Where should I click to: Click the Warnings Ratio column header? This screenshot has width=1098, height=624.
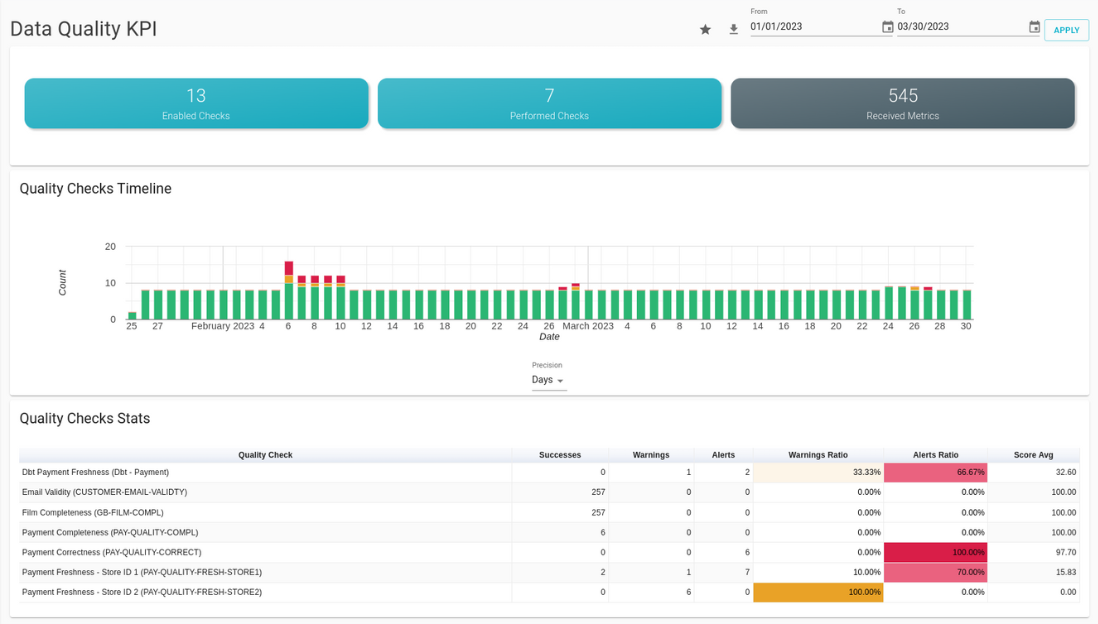click(x=818, y=455)
